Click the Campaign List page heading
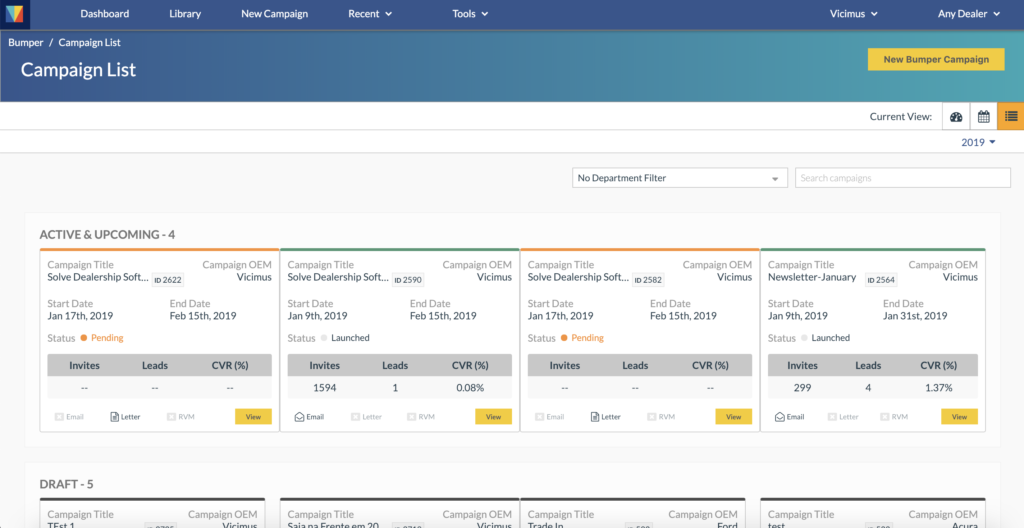The width and height of the screenshot is (1024, 528). tap(78, 70)
